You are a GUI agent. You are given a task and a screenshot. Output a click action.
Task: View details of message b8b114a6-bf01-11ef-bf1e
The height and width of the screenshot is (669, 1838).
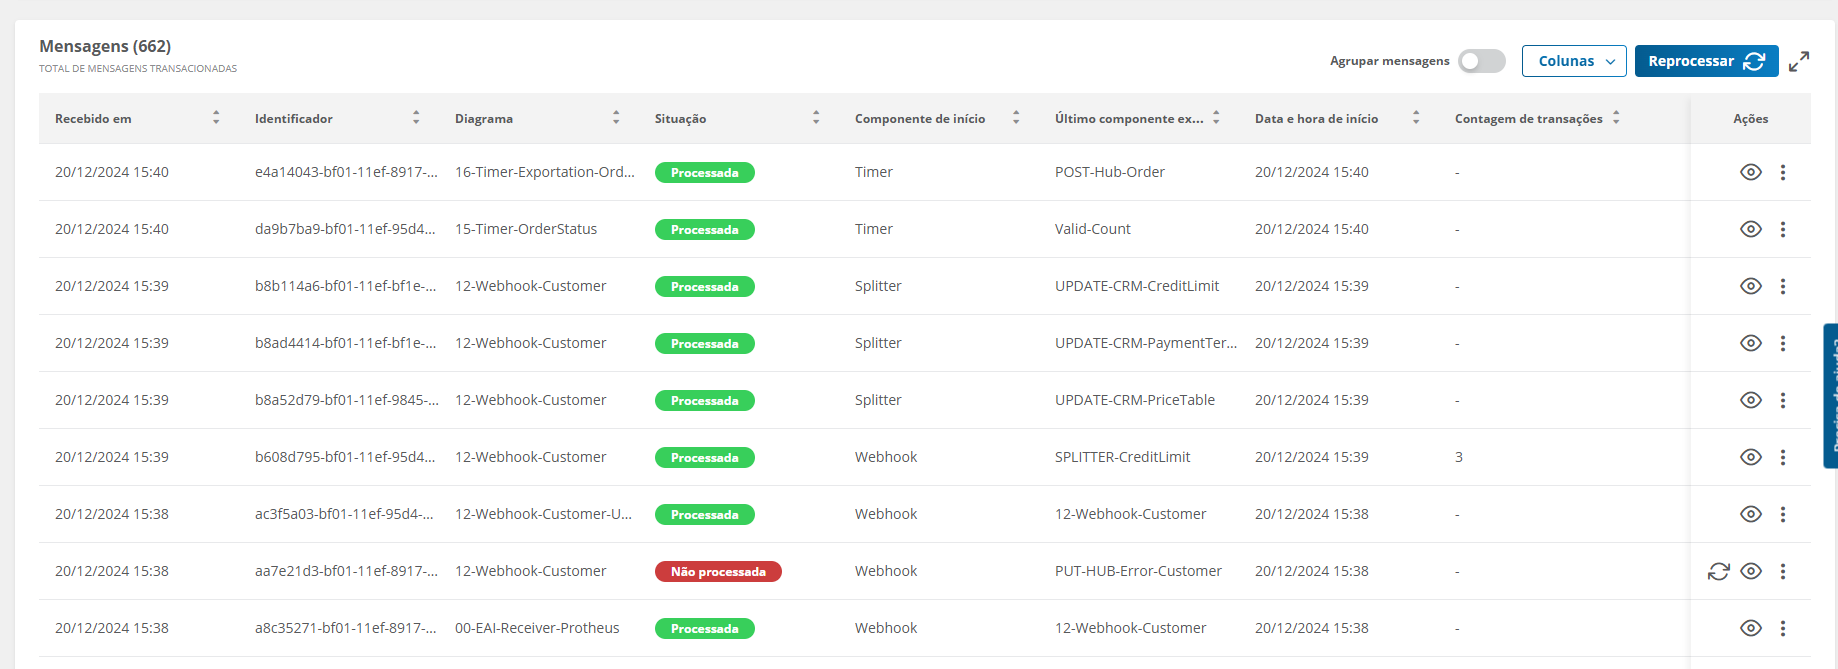1750,286
